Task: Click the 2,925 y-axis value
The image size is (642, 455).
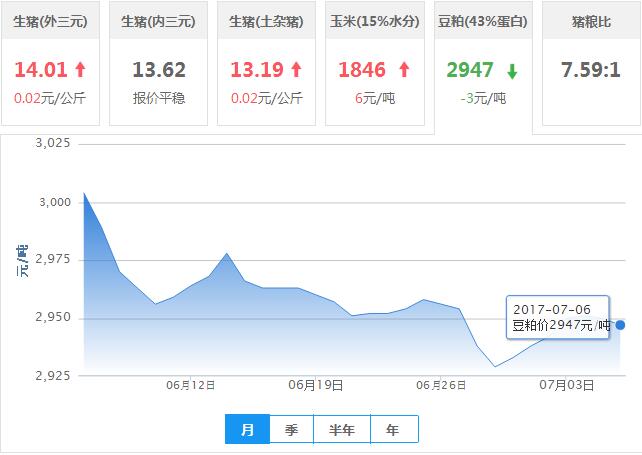Action: point(53,376)
